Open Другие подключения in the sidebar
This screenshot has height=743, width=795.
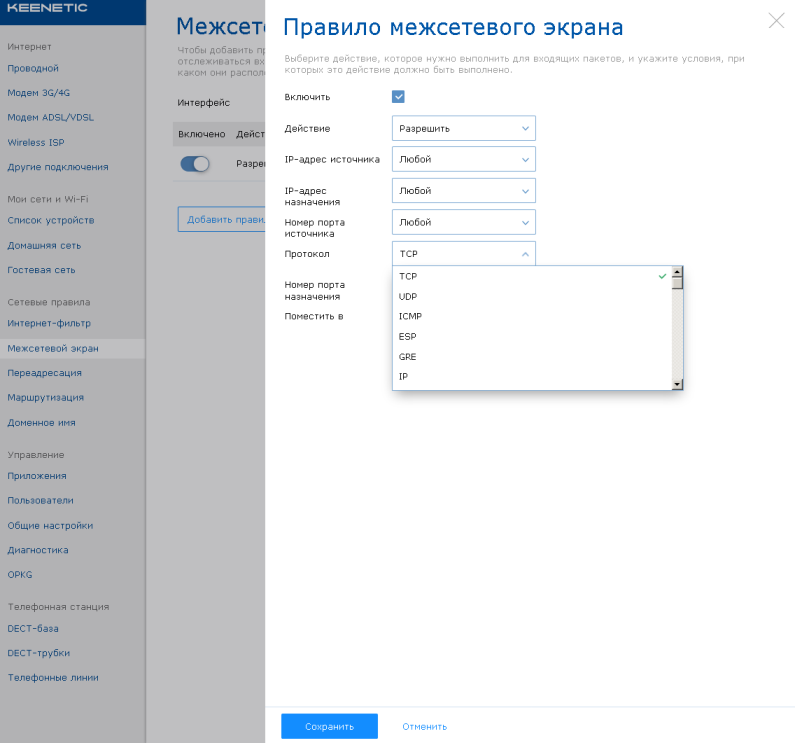point(58,167)
